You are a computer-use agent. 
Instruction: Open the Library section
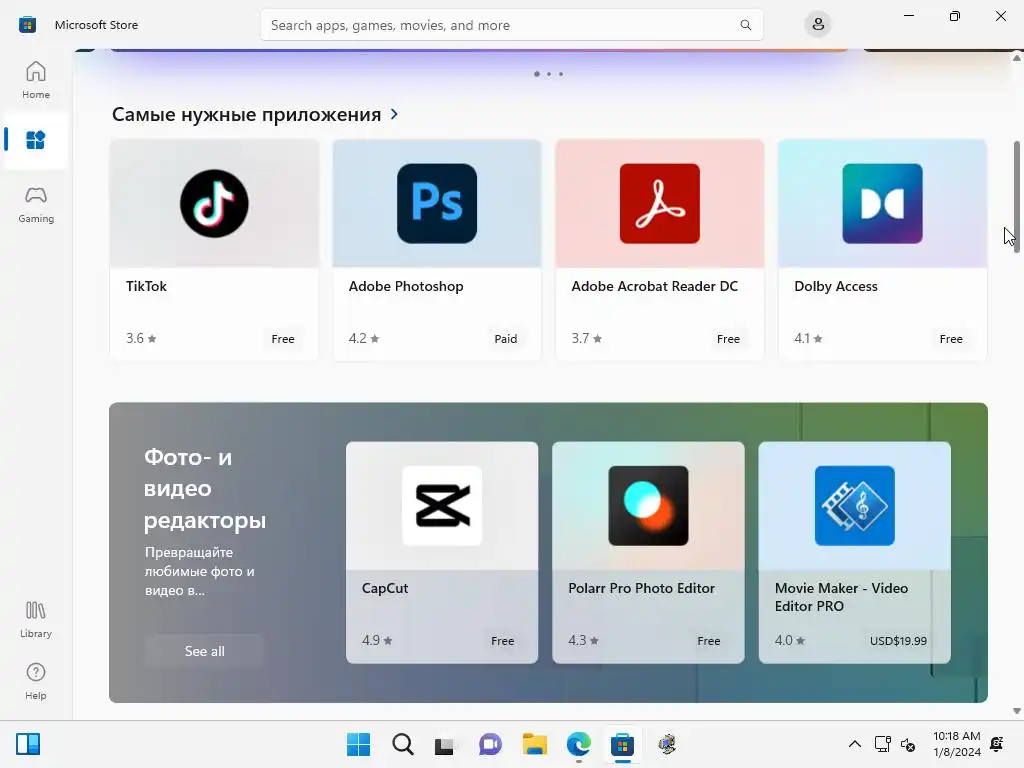(x=36, y=620)
